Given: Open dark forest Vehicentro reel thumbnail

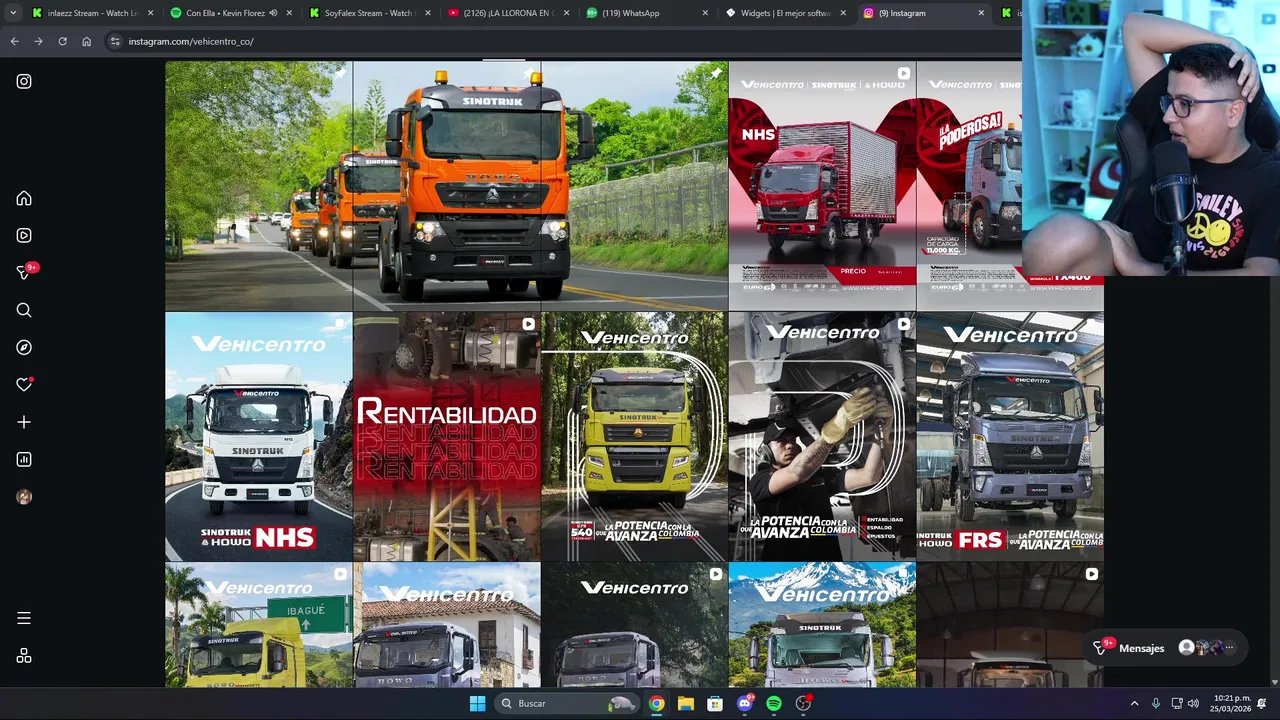Looking at the screenshot, I should (x=634, y=625).
